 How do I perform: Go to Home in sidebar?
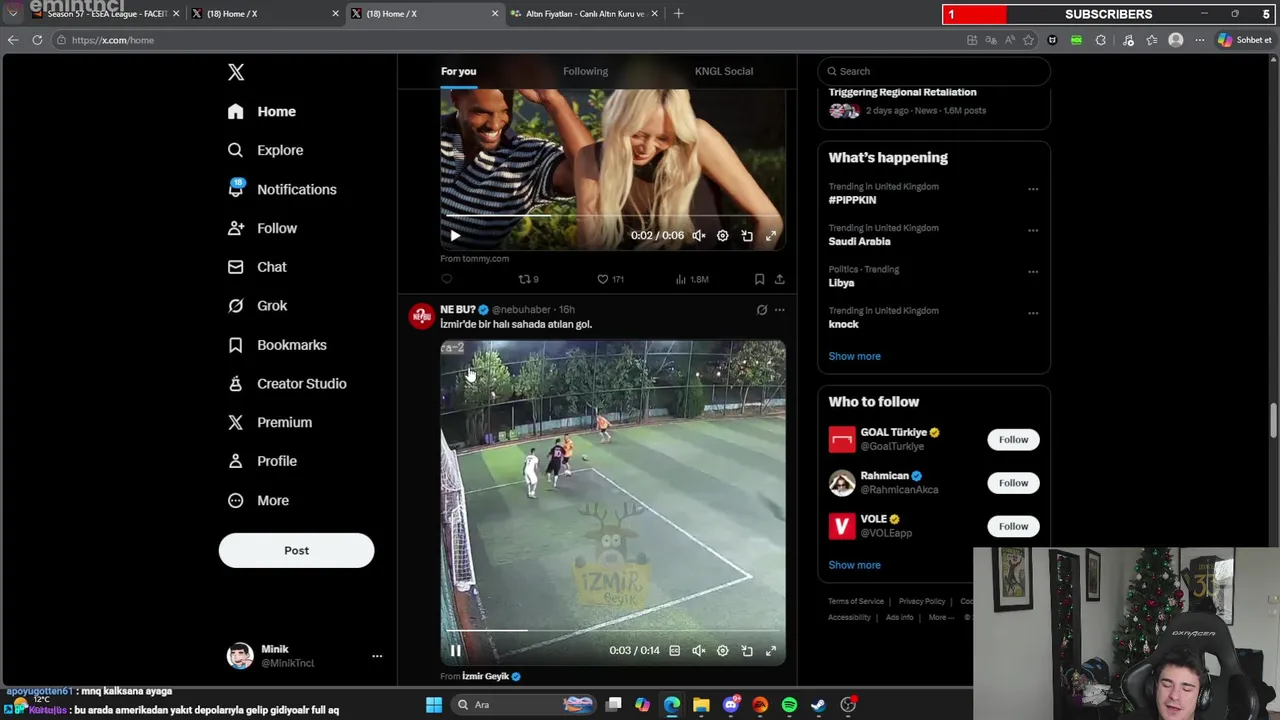[x=262, y=112]
